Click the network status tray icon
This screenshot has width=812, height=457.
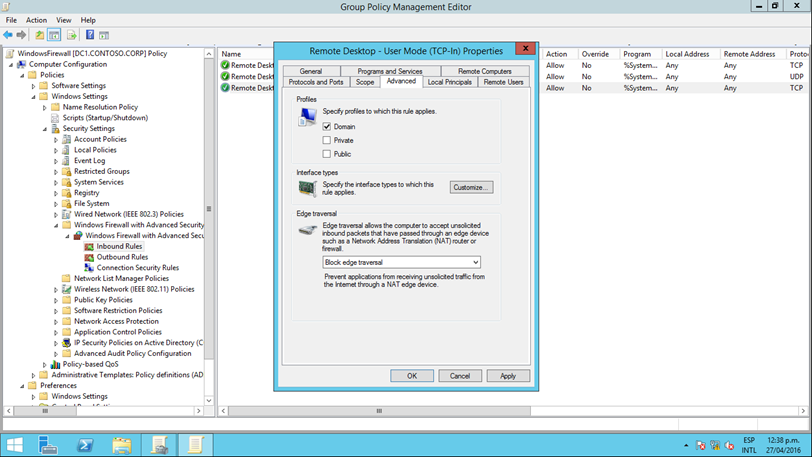coord(715,446)
